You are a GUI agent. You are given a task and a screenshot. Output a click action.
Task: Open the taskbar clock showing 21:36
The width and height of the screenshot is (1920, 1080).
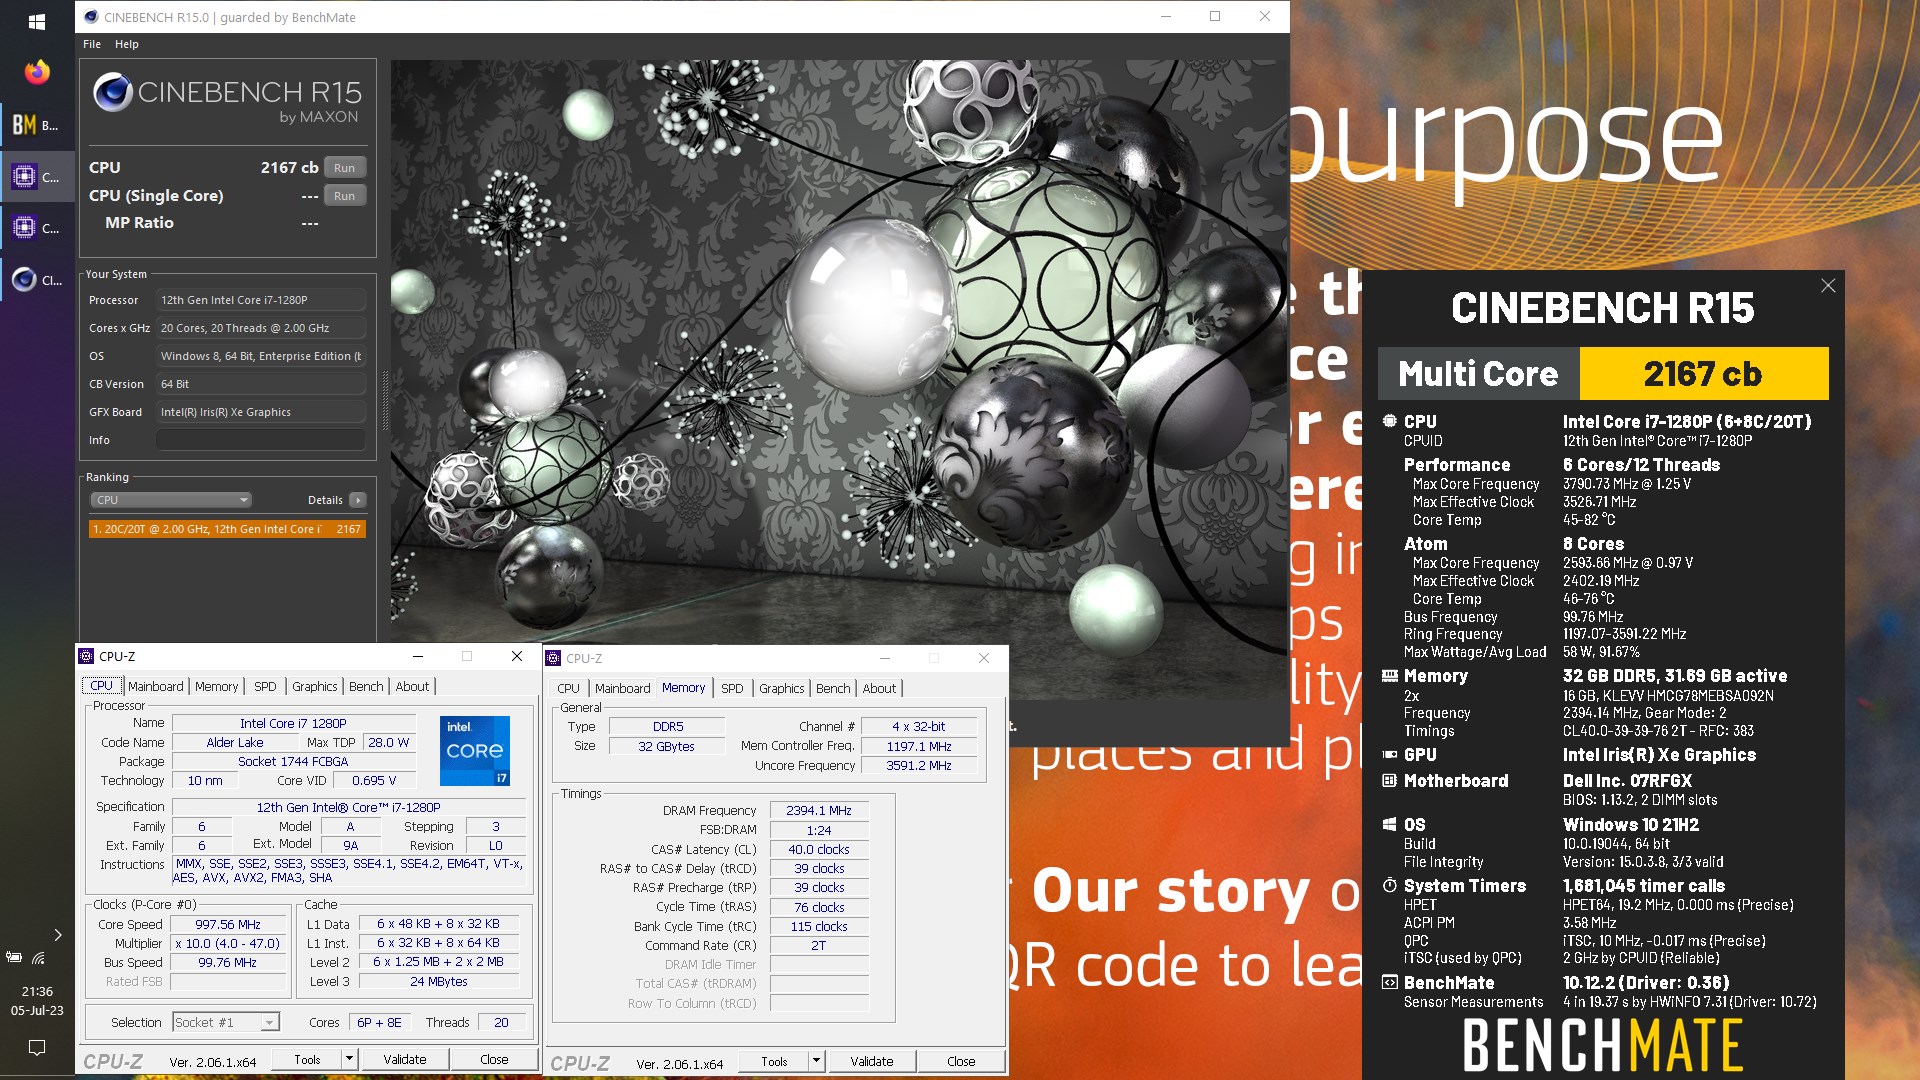37,1001
